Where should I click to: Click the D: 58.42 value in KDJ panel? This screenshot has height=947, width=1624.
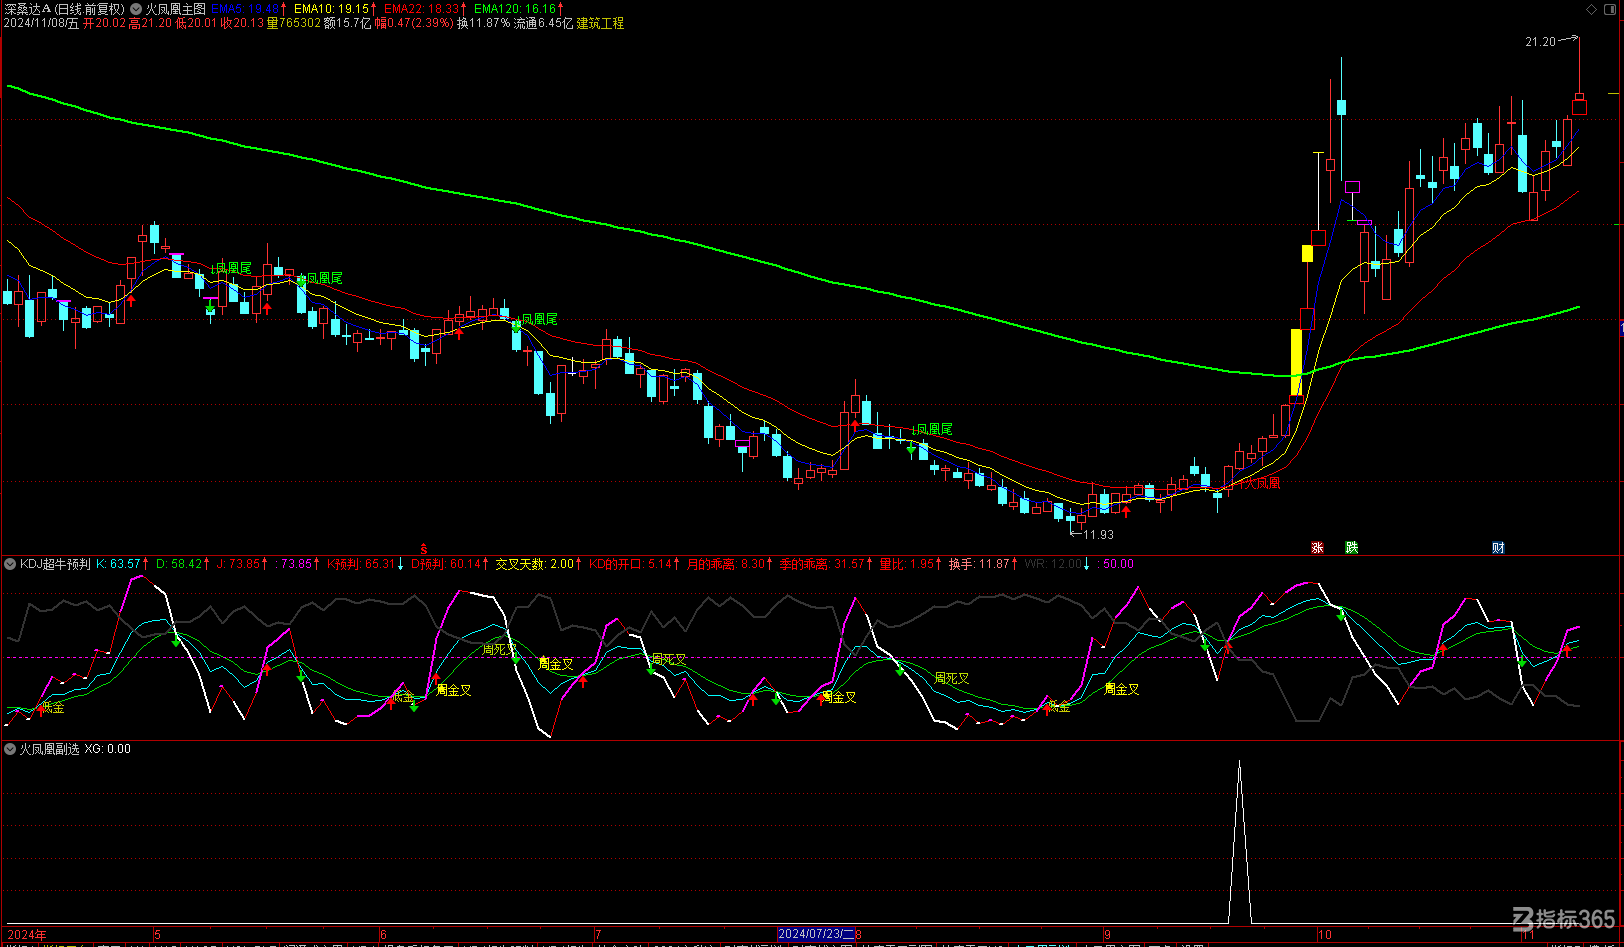coord(179,564)
